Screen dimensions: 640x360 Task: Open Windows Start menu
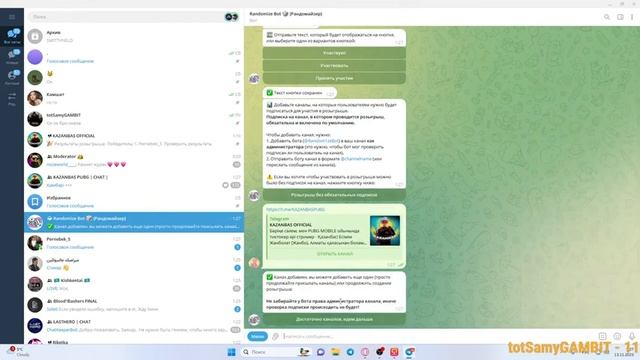pos(231,352)
